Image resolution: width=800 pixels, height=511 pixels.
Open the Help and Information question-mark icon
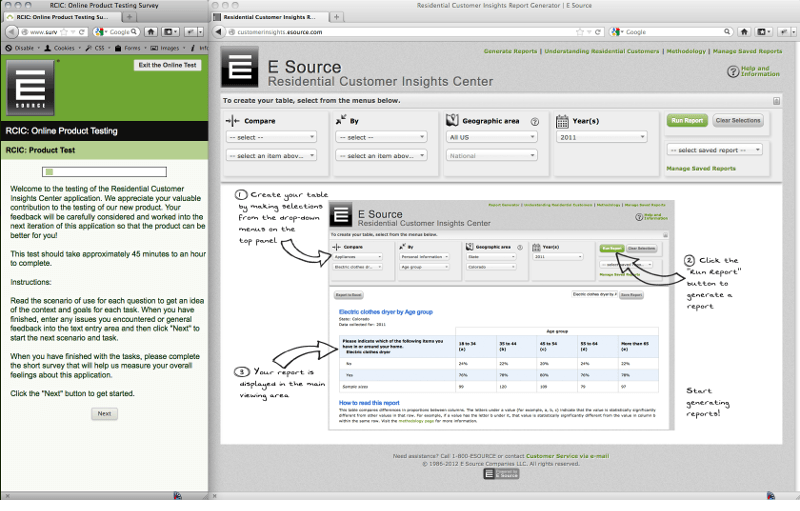point(733,71)
